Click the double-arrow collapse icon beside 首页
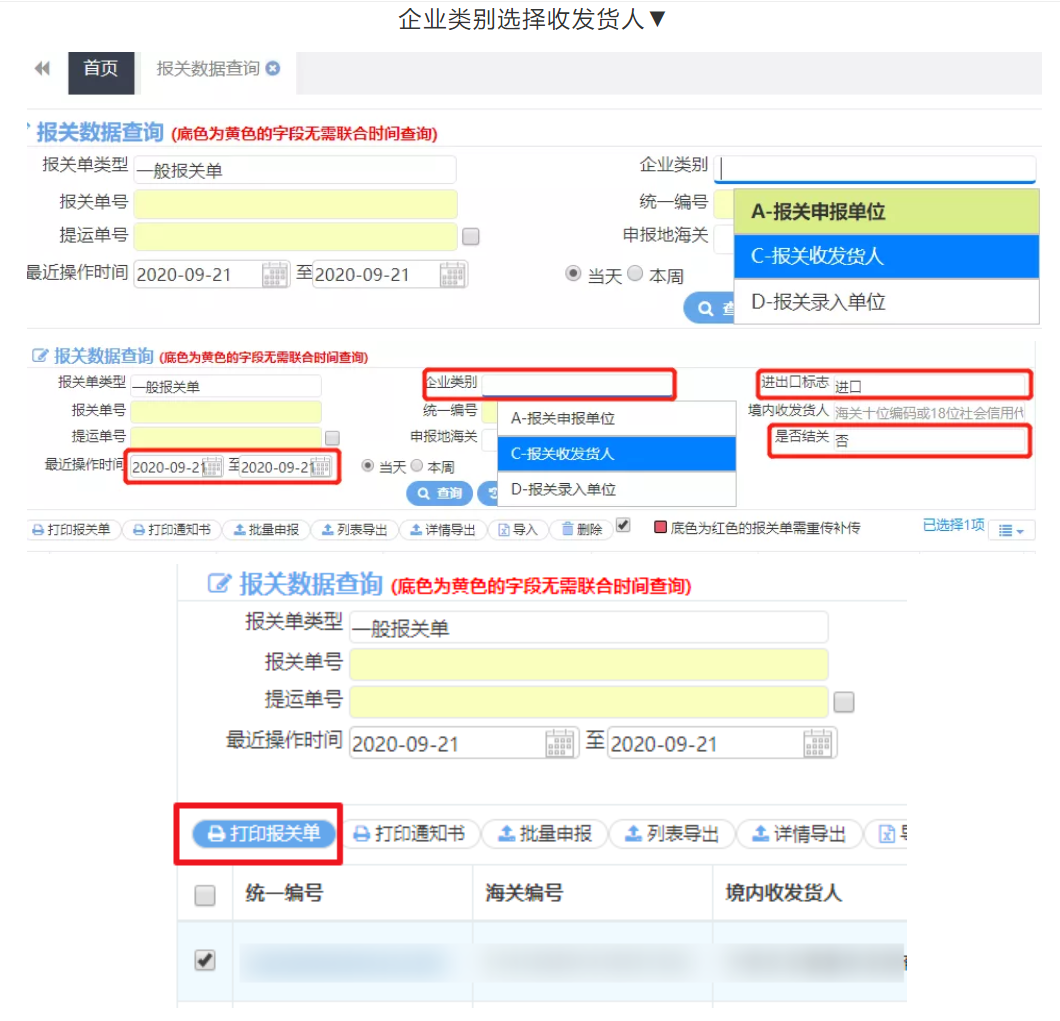 41,68
